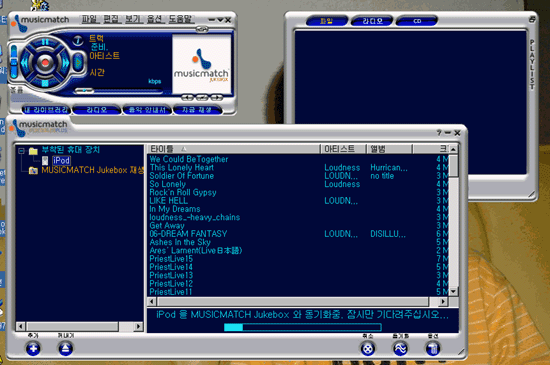Click the small pill button above album art
550x365 pixels.
pos(202,30)
